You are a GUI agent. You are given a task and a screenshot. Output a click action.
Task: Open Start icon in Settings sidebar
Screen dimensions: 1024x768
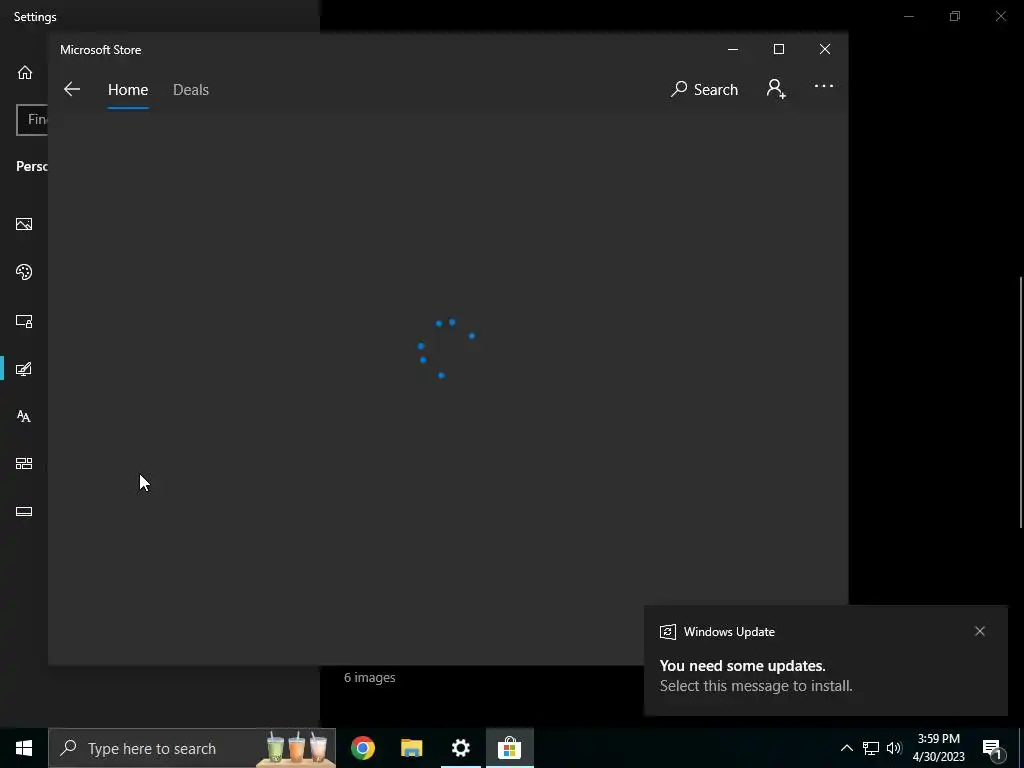click(24, 464)
